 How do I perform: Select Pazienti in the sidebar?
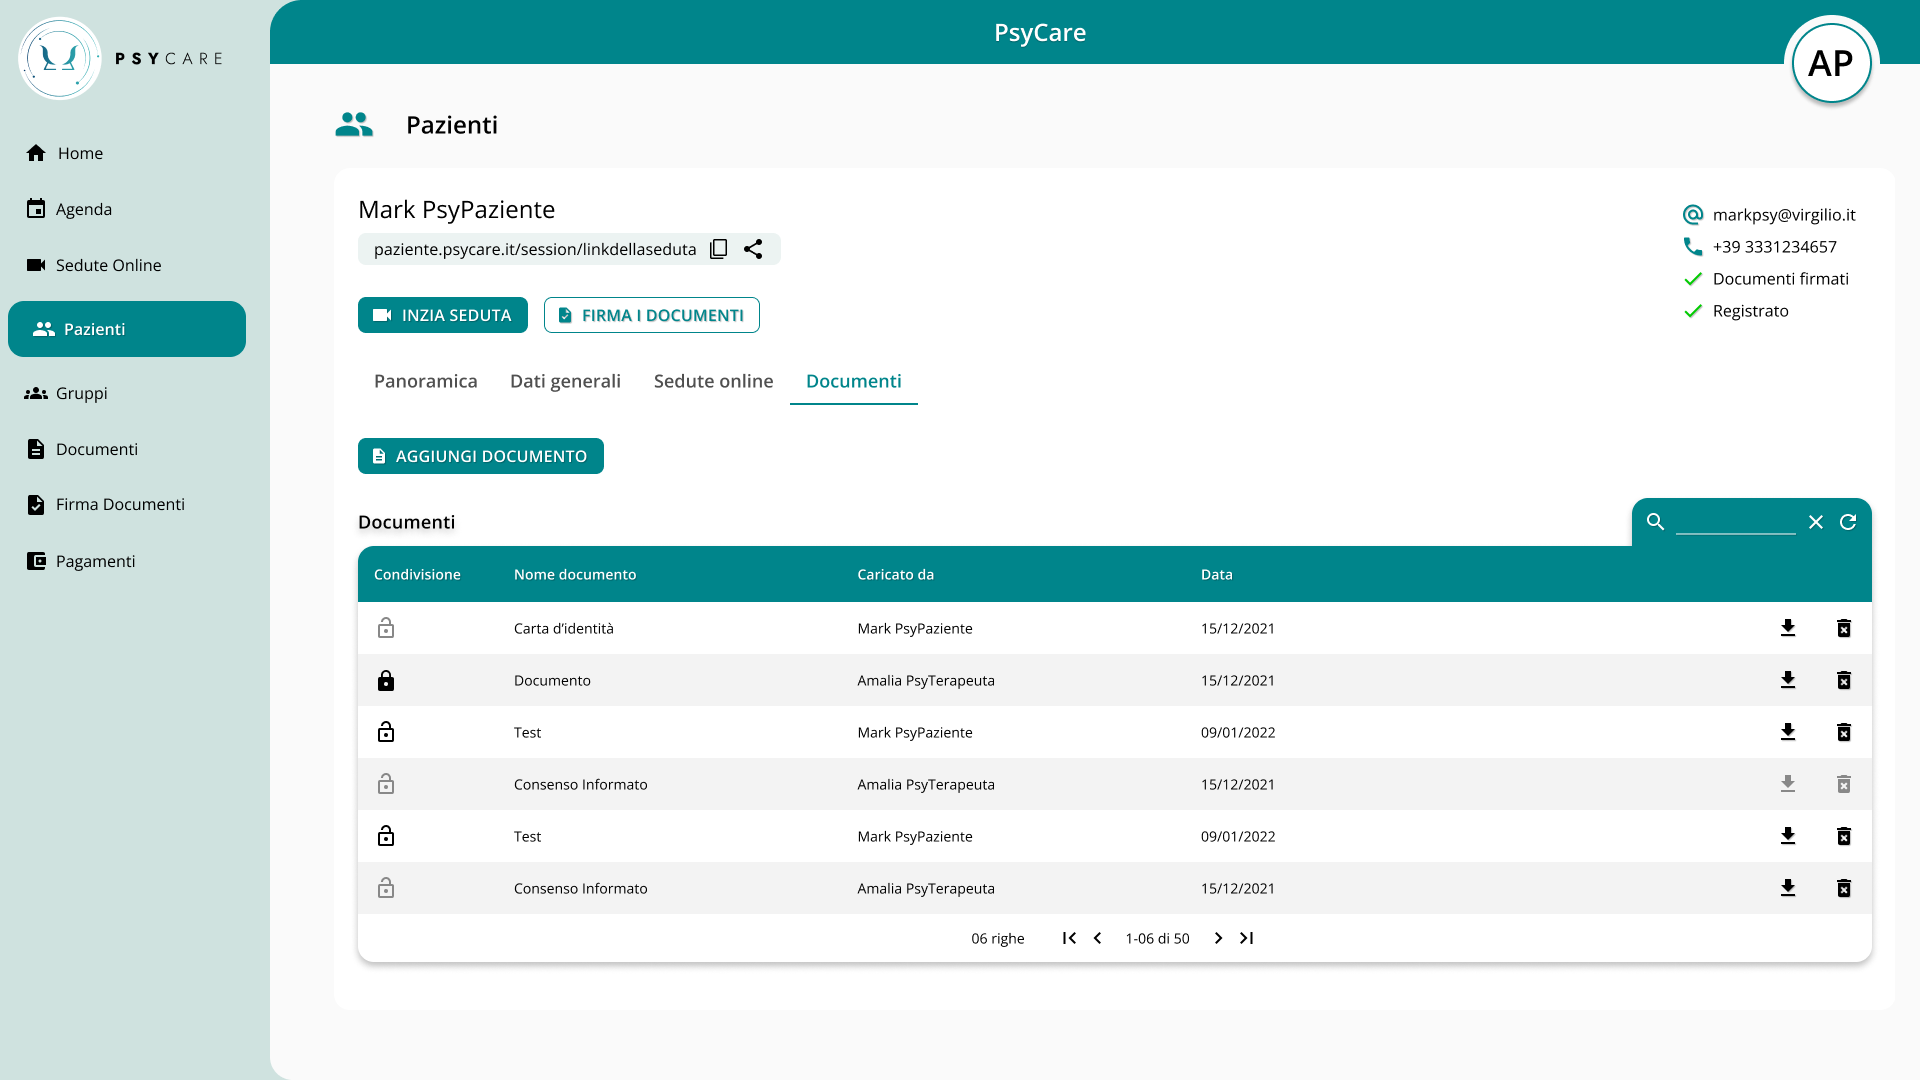tap(127, 329)
